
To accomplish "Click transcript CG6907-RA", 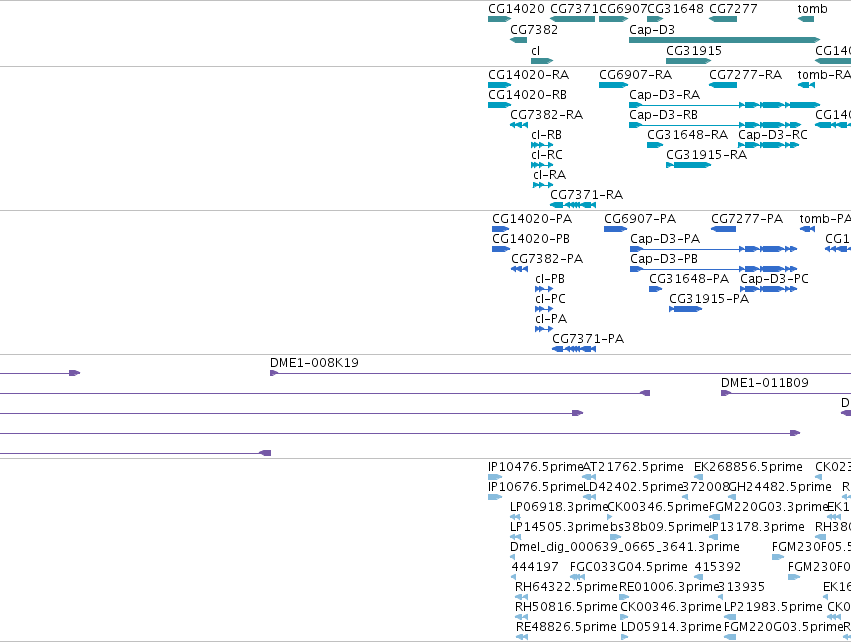I will [613, 85].
